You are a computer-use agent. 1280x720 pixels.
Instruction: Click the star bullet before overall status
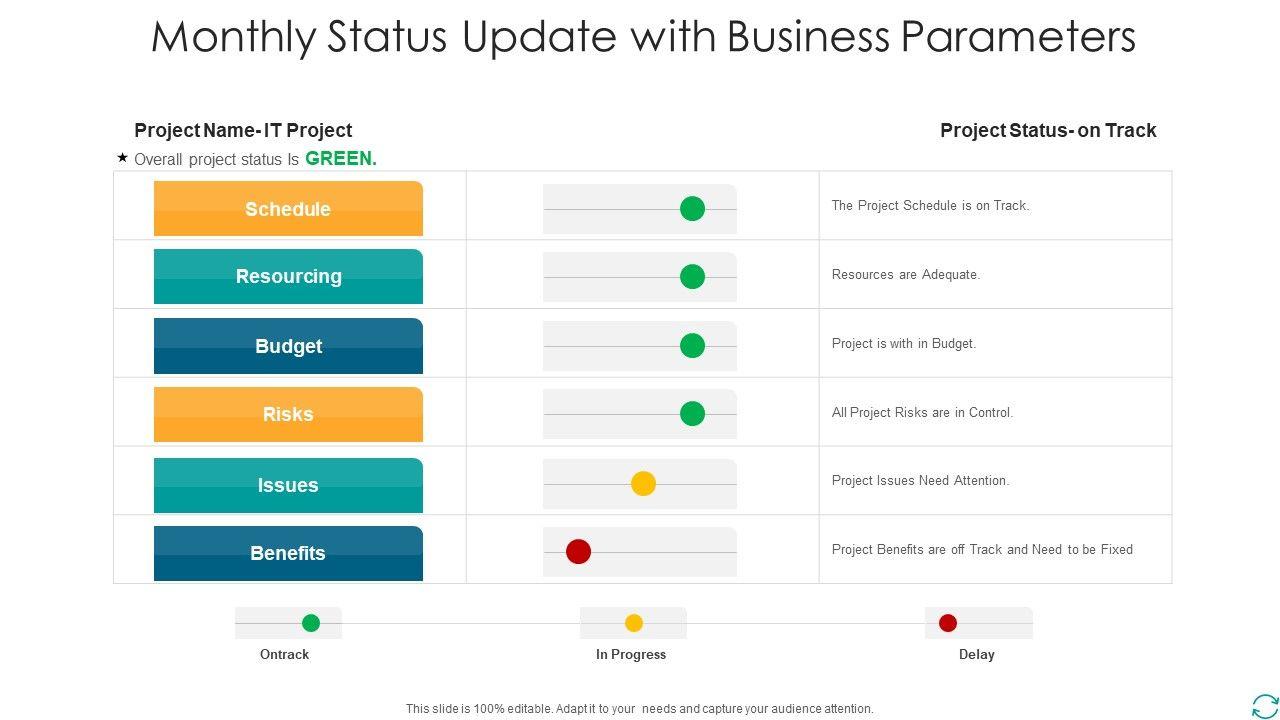tap(122, 157)
